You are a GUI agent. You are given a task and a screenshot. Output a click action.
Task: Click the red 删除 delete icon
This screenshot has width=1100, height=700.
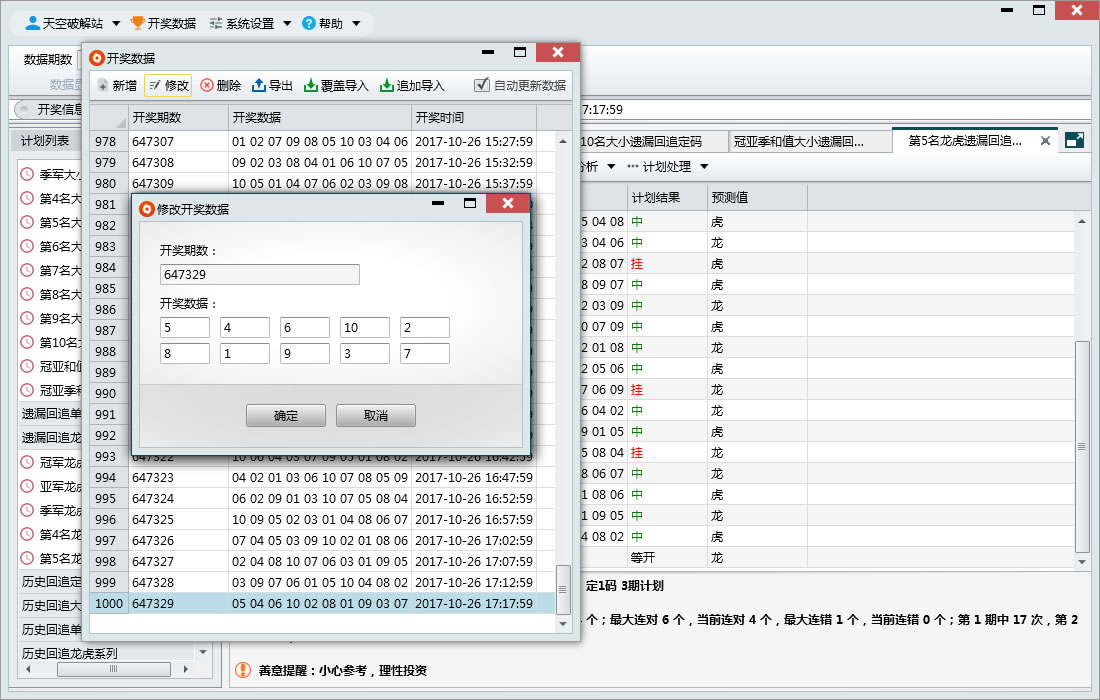[207, 86]
